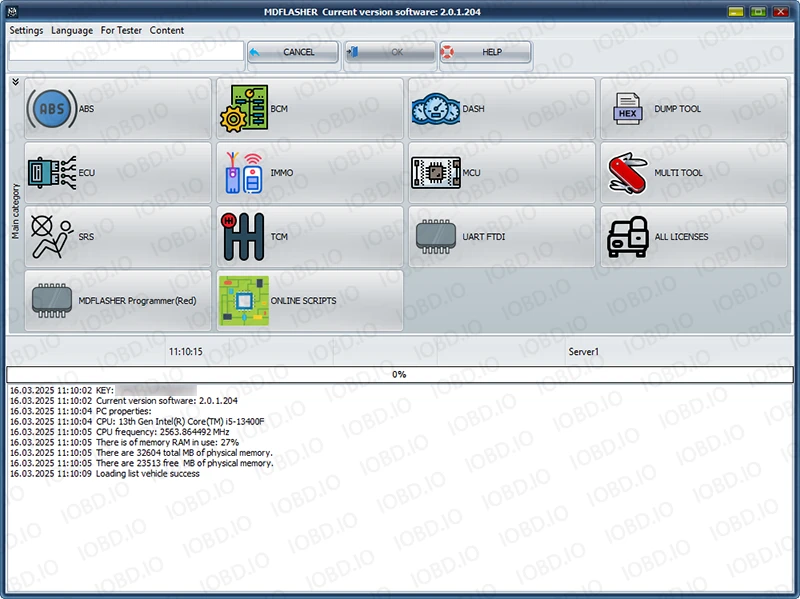Focus the search text field beside CANCEL

coord(126,51)
